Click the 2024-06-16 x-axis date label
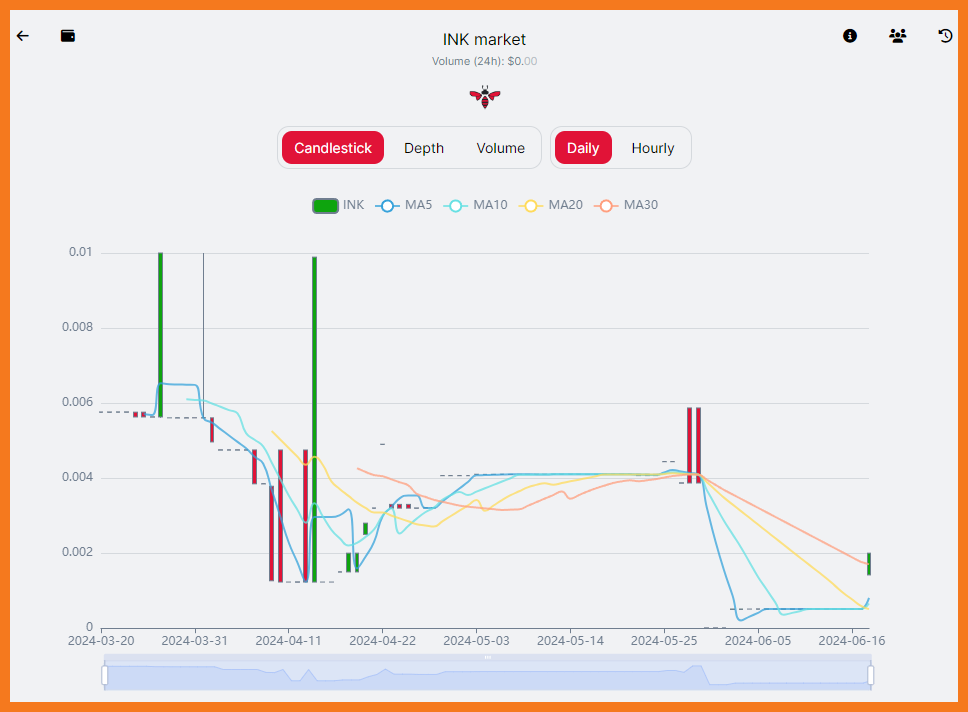 pyautogui.click(x=851, y=641)
